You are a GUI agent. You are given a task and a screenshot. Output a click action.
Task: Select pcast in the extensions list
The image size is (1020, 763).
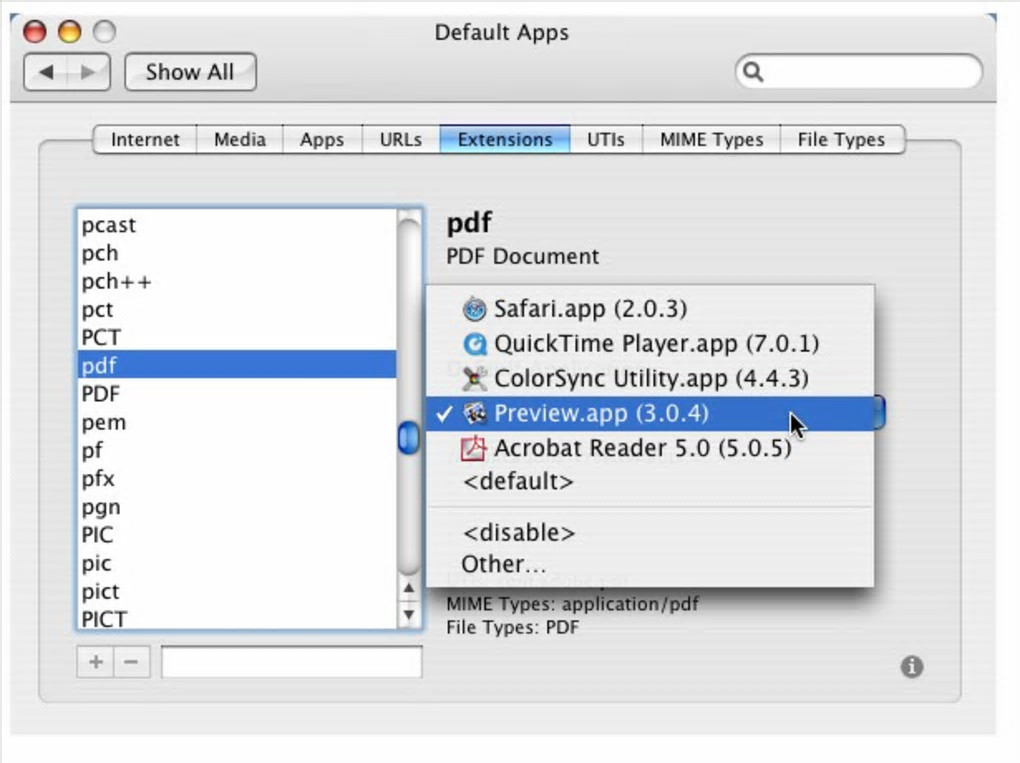click(x=237, y=225)
